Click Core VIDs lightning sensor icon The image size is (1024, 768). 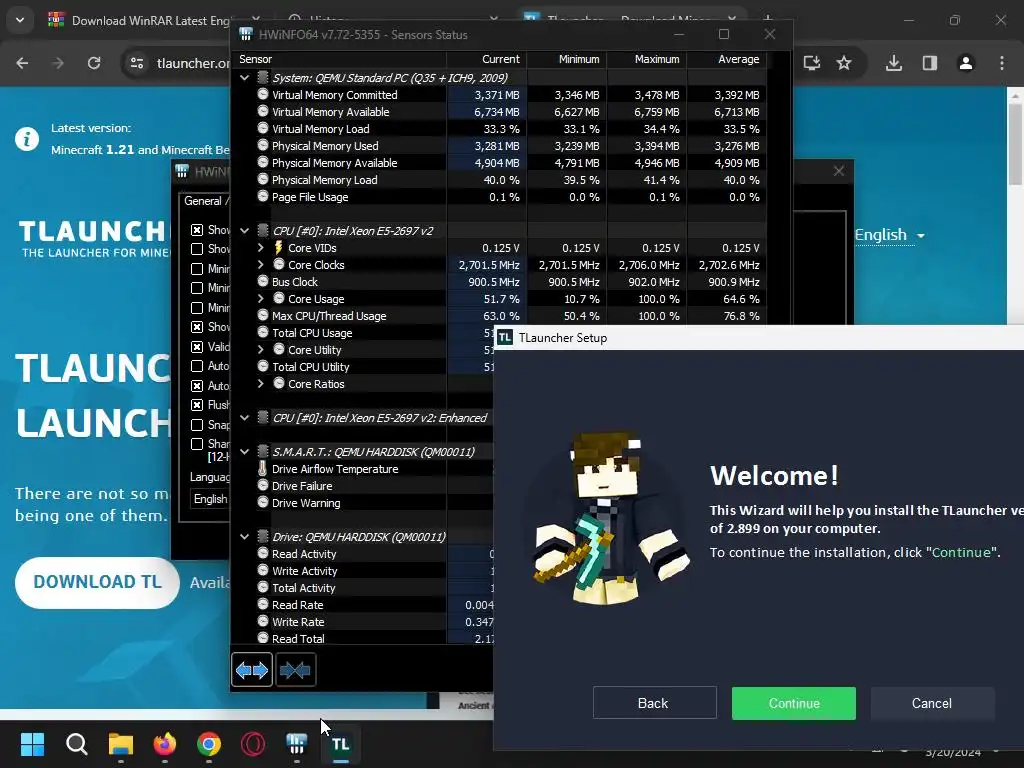coord(278,248)
